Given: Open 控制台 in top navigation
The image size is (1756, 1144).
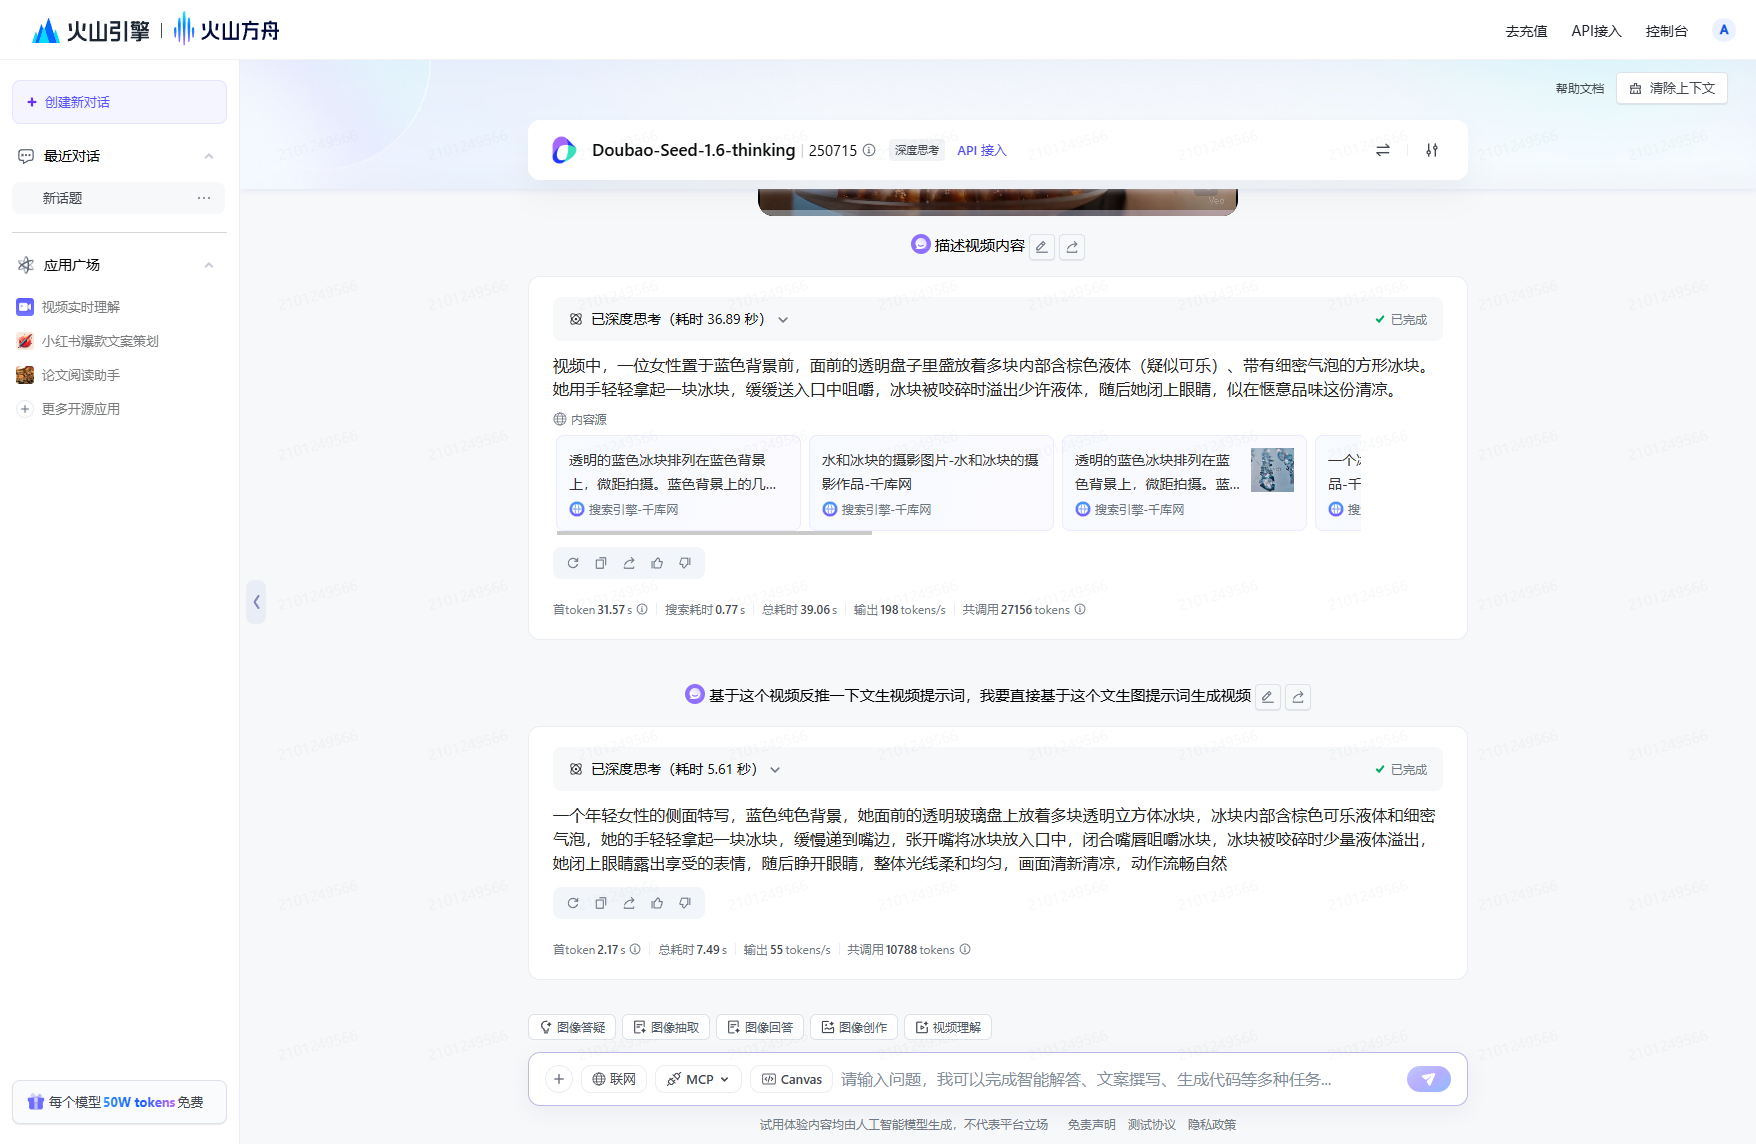Looking at the screenshot, I should click(1666, 31).
